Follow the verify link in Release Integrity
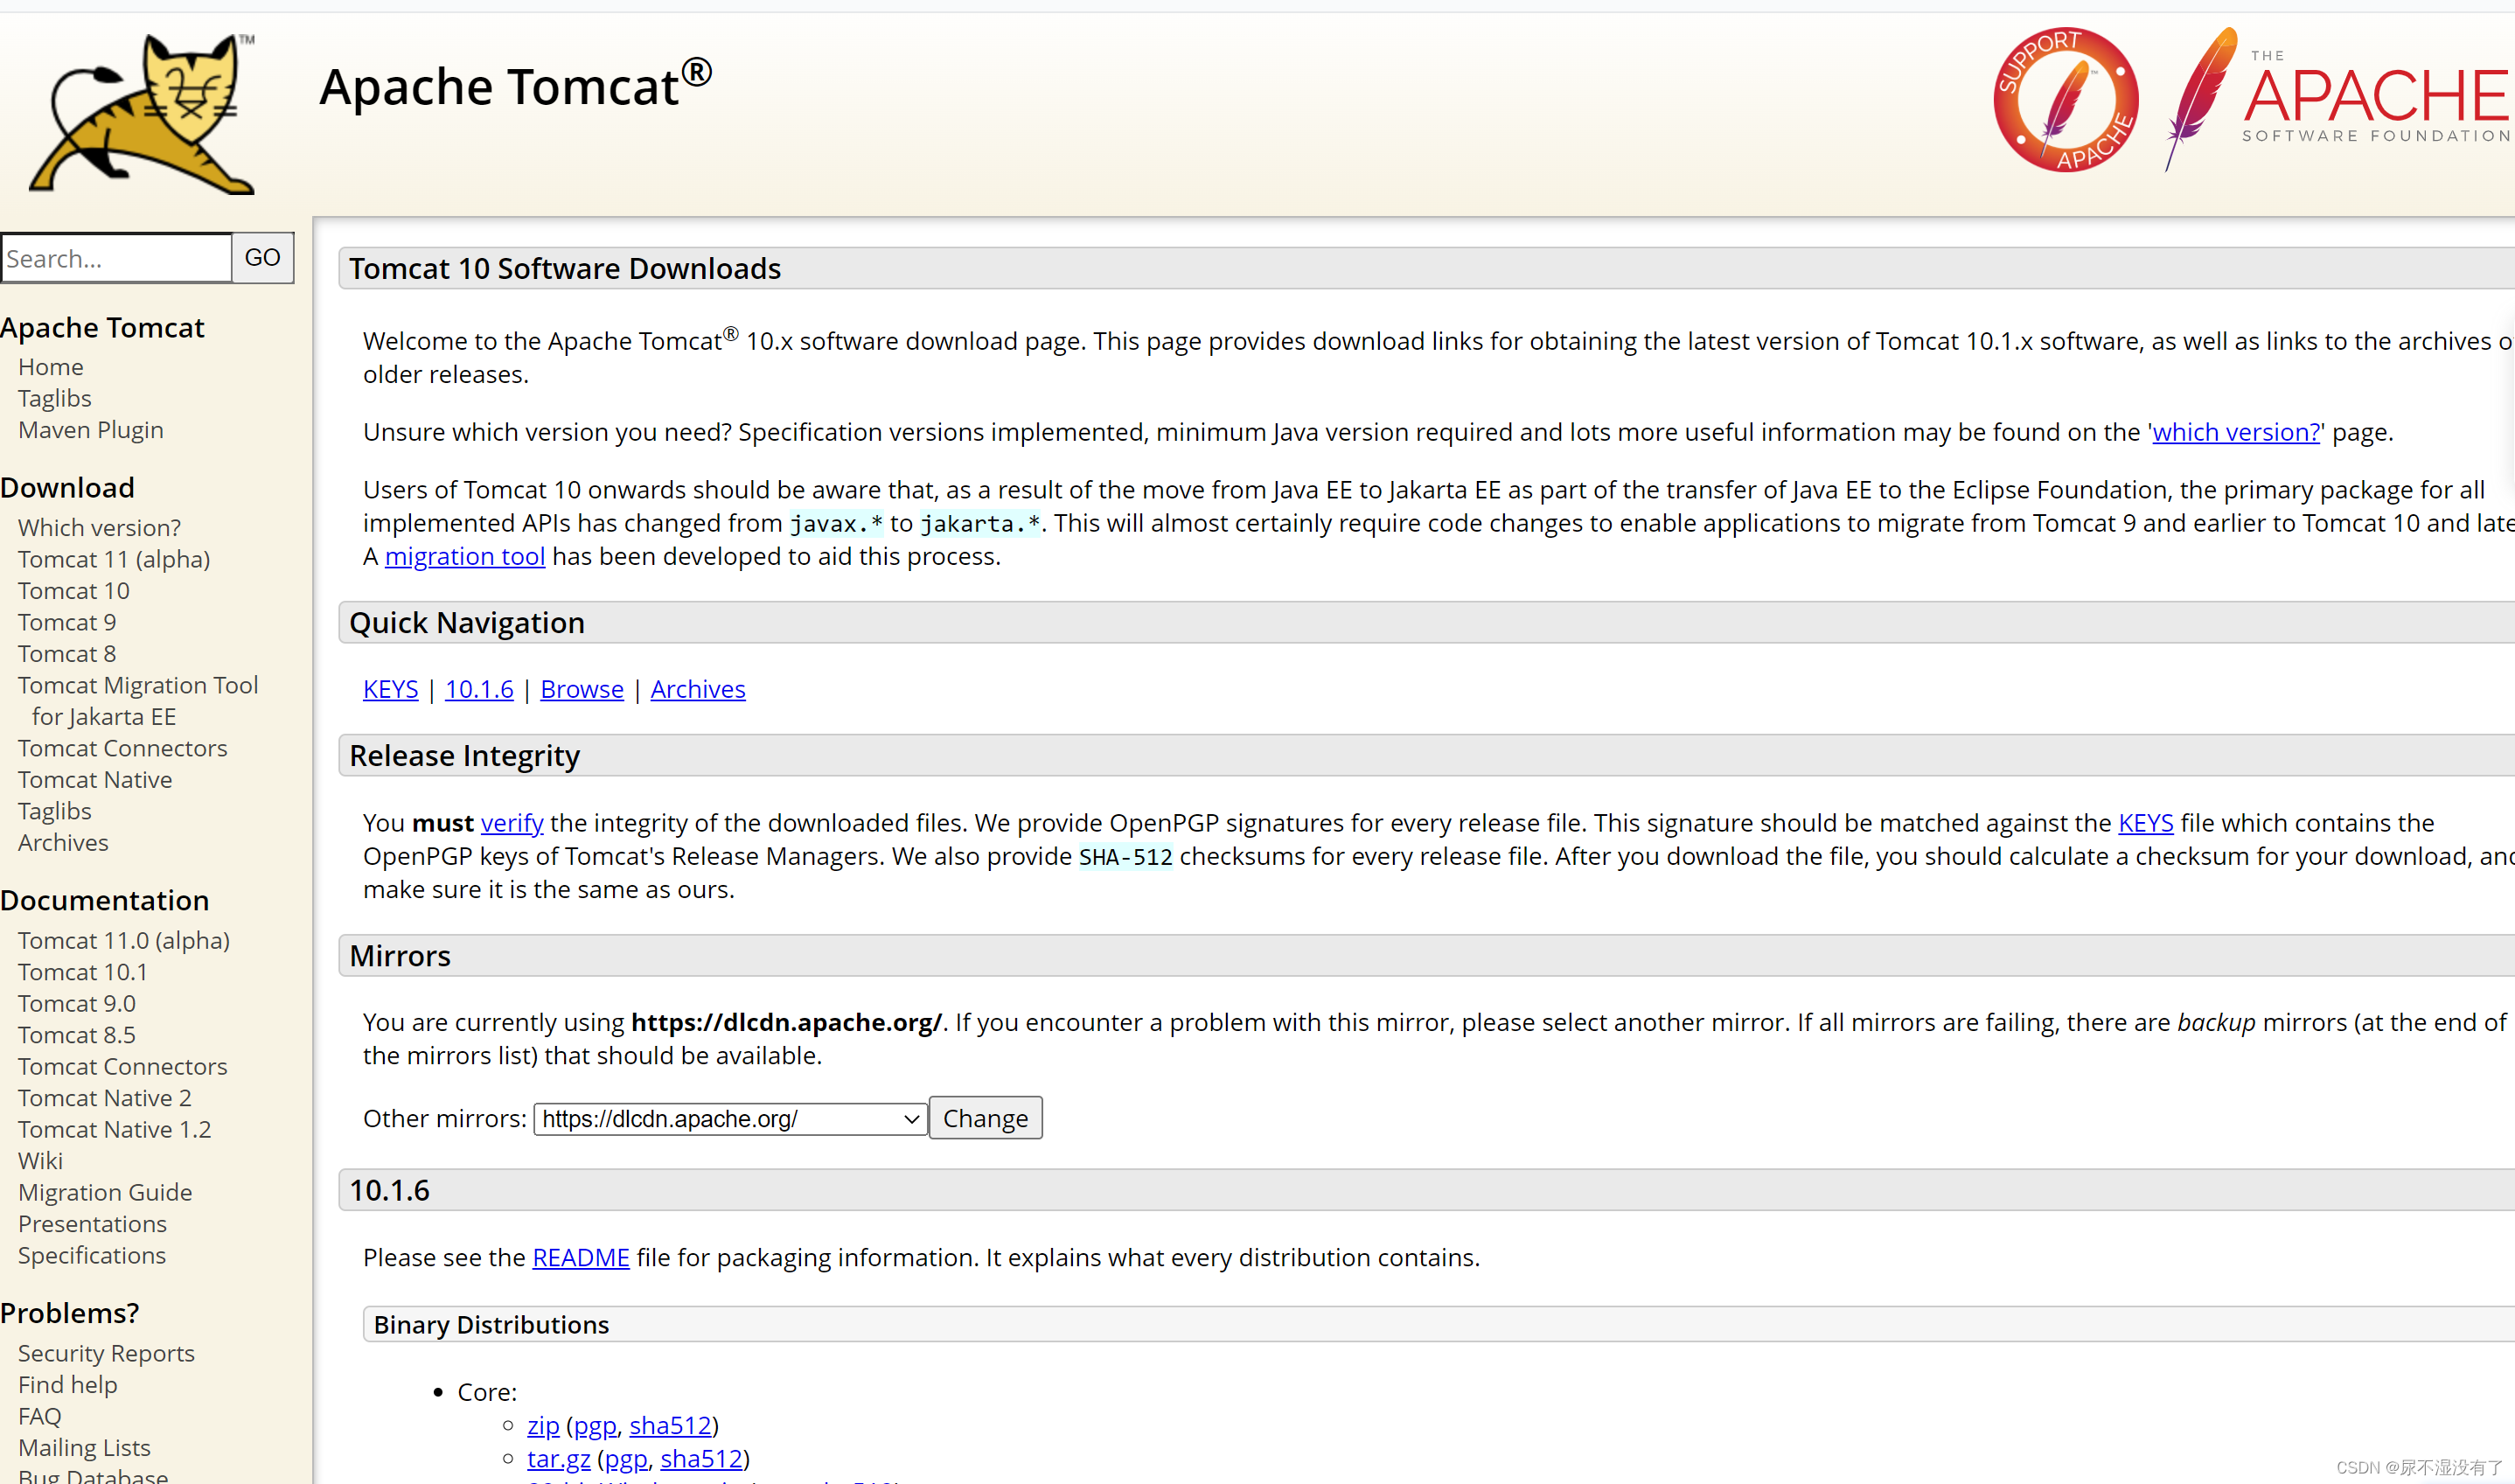Viewport: 2515px width, 1484px height. pyautogui.click(x=512, y=823)
